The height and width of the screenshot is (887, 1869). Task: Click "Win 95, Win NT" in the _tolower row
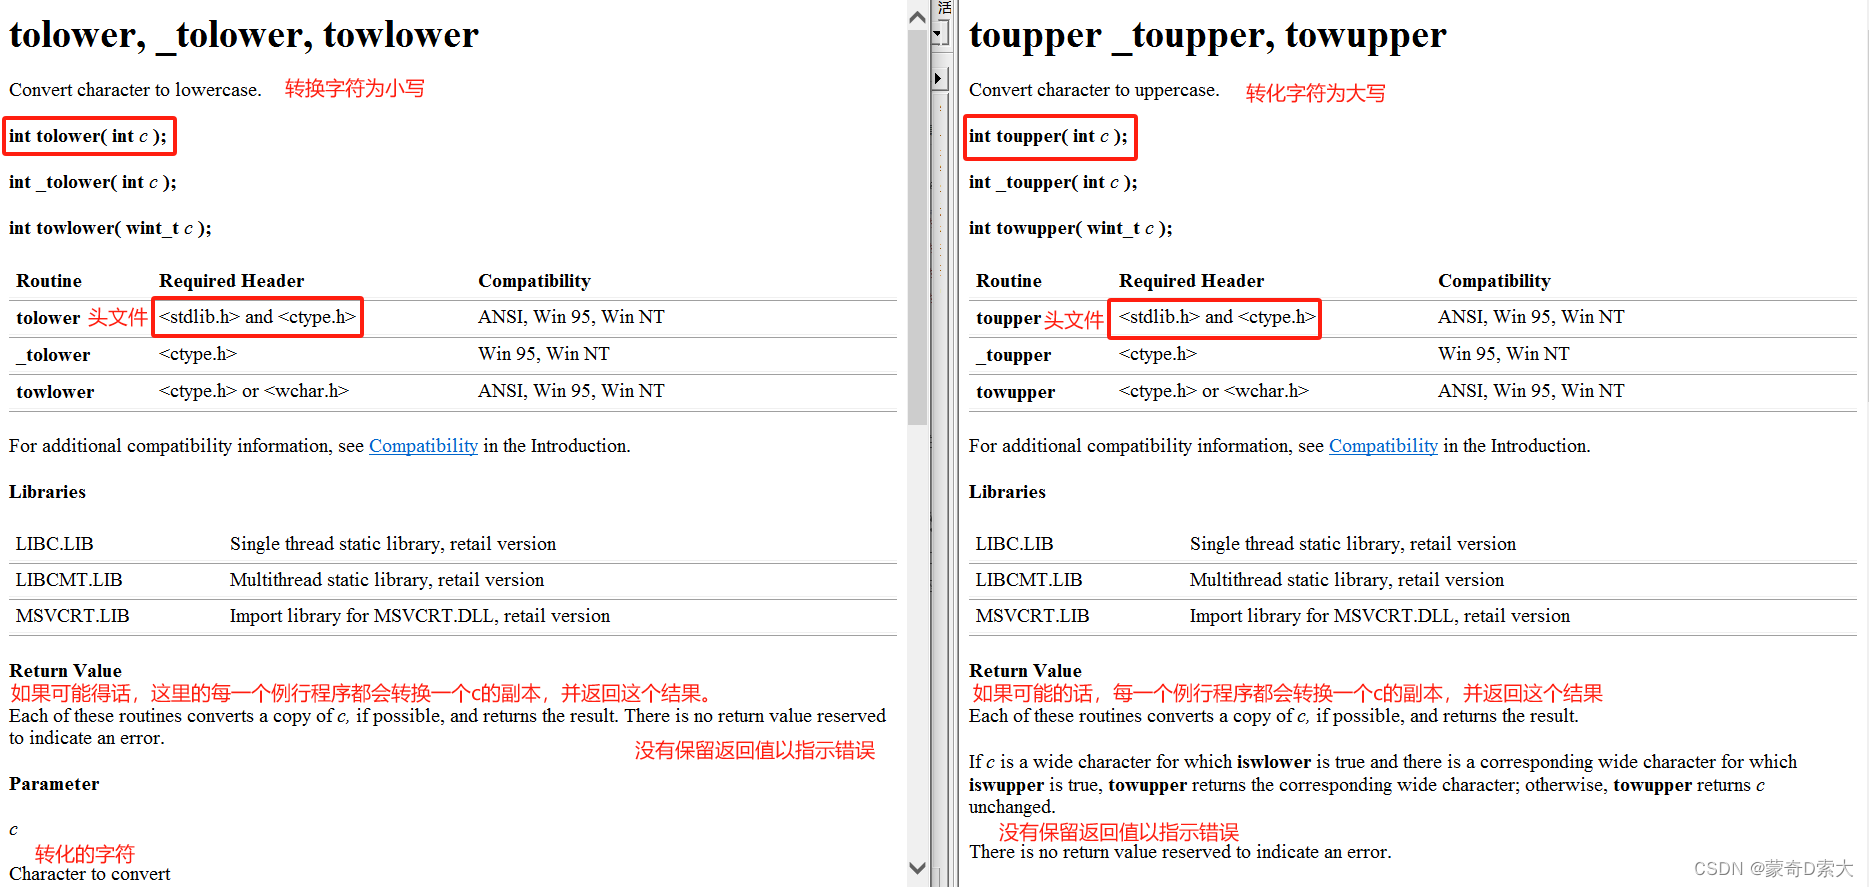[543, 354]
